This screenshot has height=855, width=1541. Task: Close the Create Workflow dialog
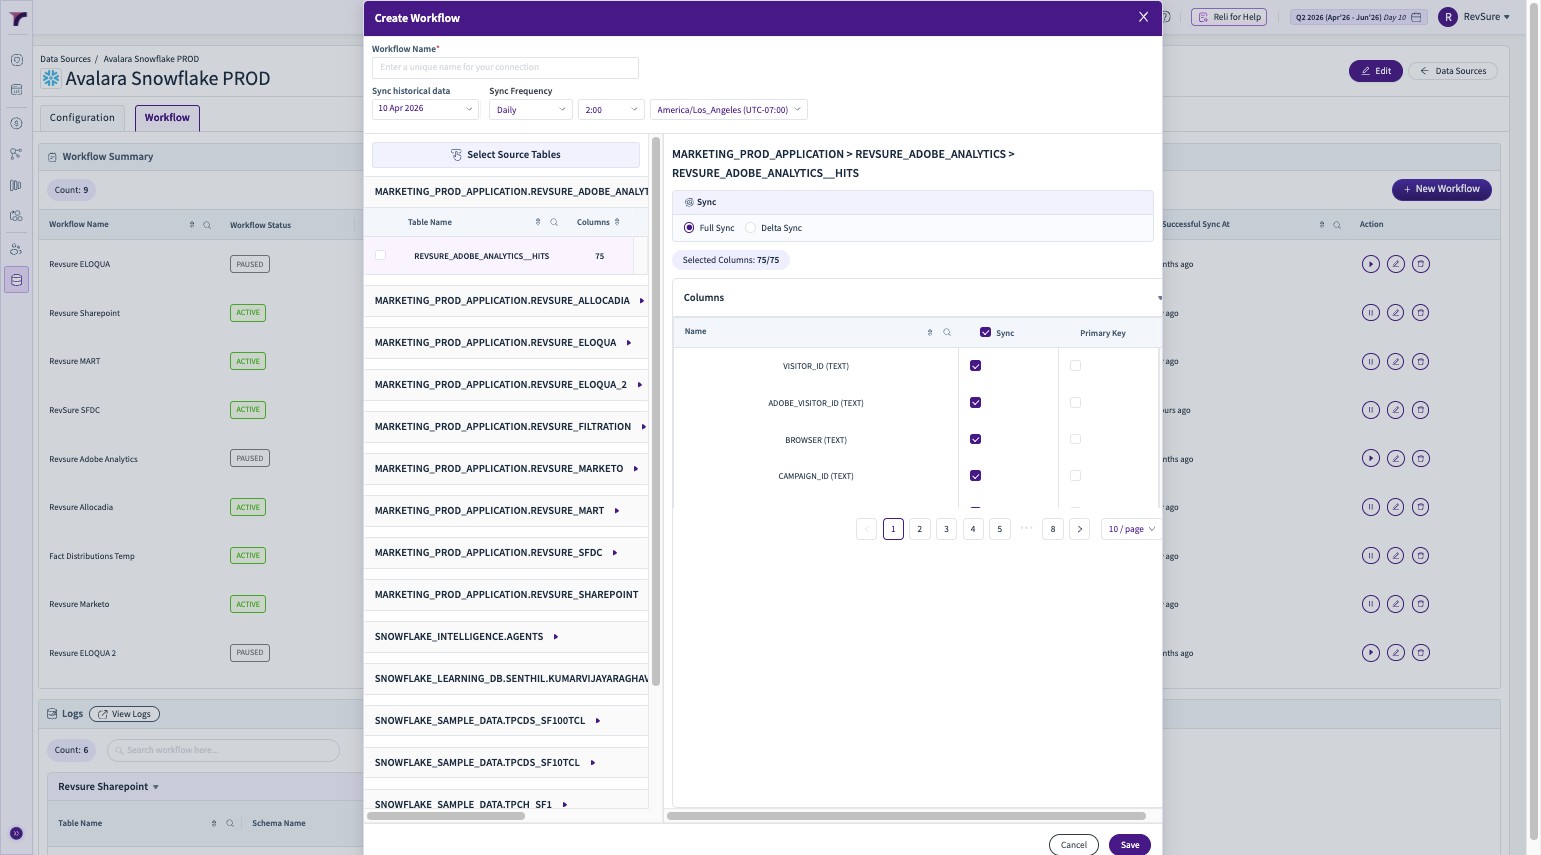[x=1144, y=17]
